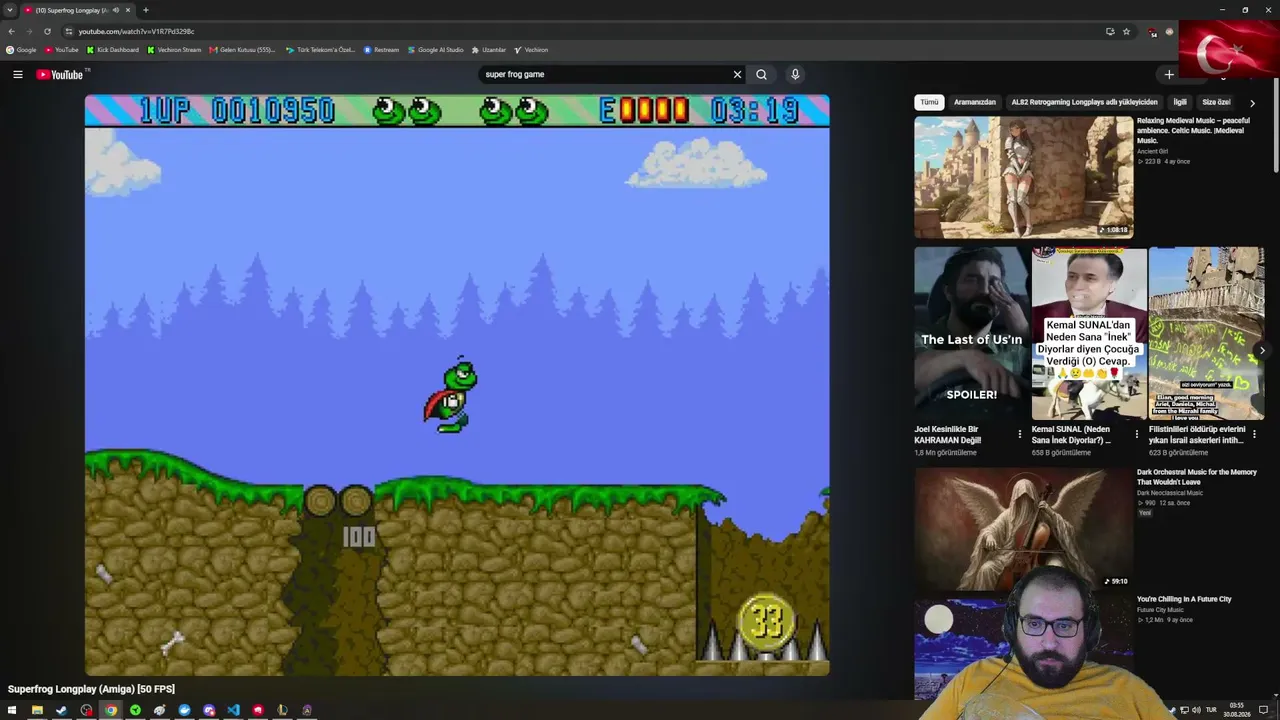The width and height of the screenshot is (1280, 720).
Task: Open more options for Filistinlileri short
Action: 1254,434
